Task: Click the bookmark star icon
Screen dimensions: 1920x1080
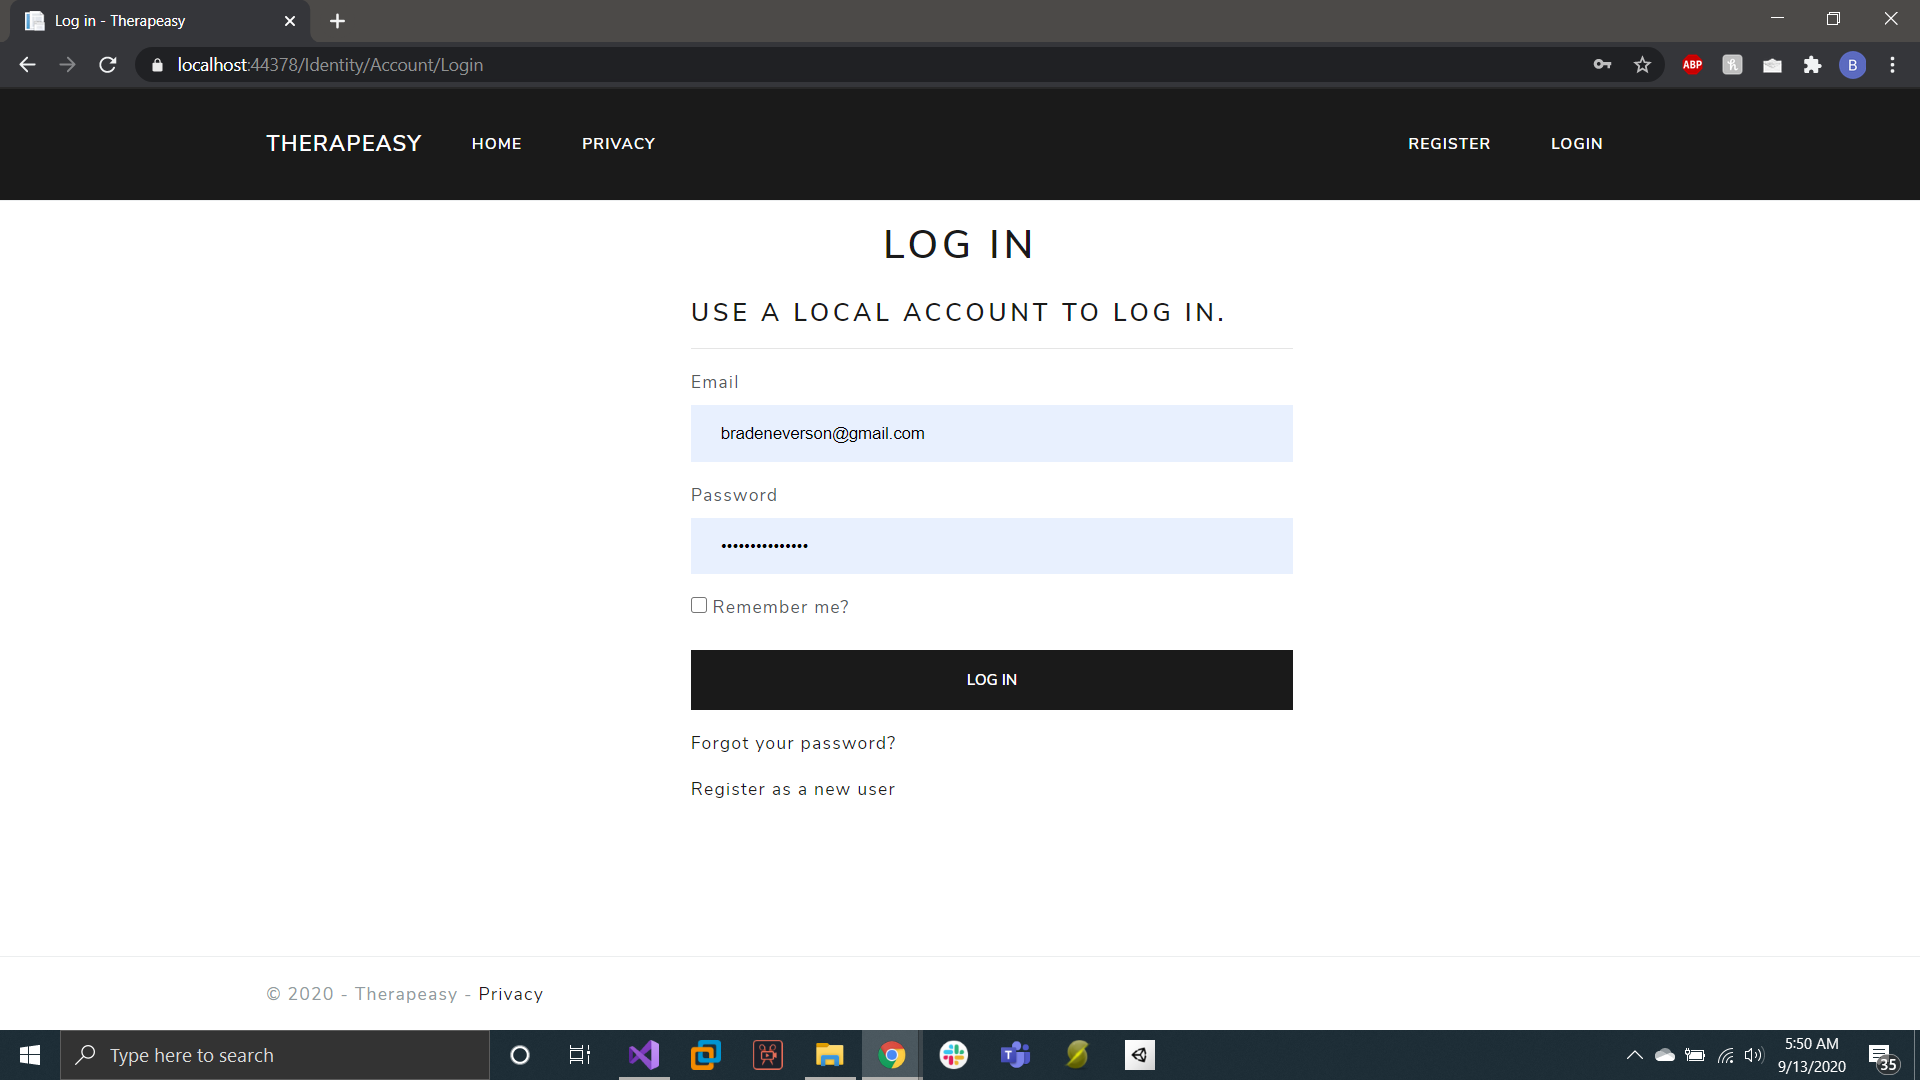Action: pyautogui.click(x=1642, y=65)
